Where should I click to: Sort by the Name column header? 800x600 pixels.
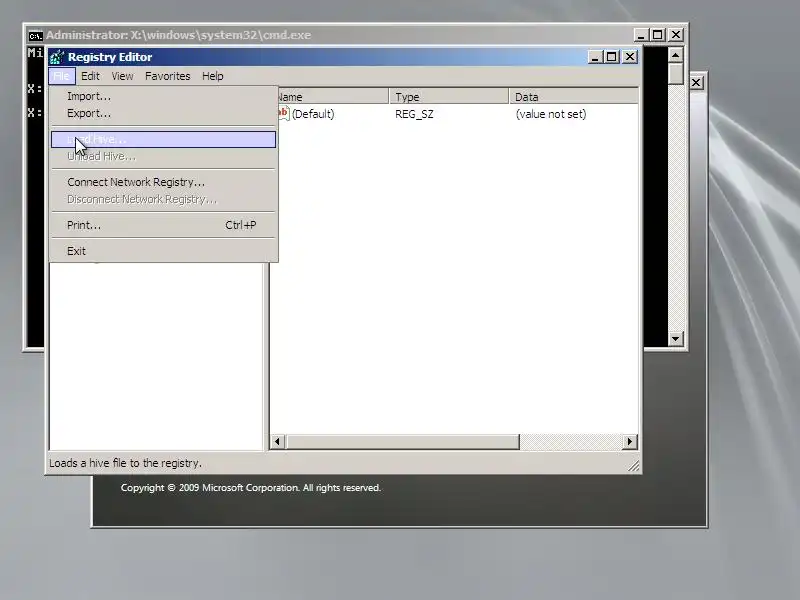[x=333, y=96]
